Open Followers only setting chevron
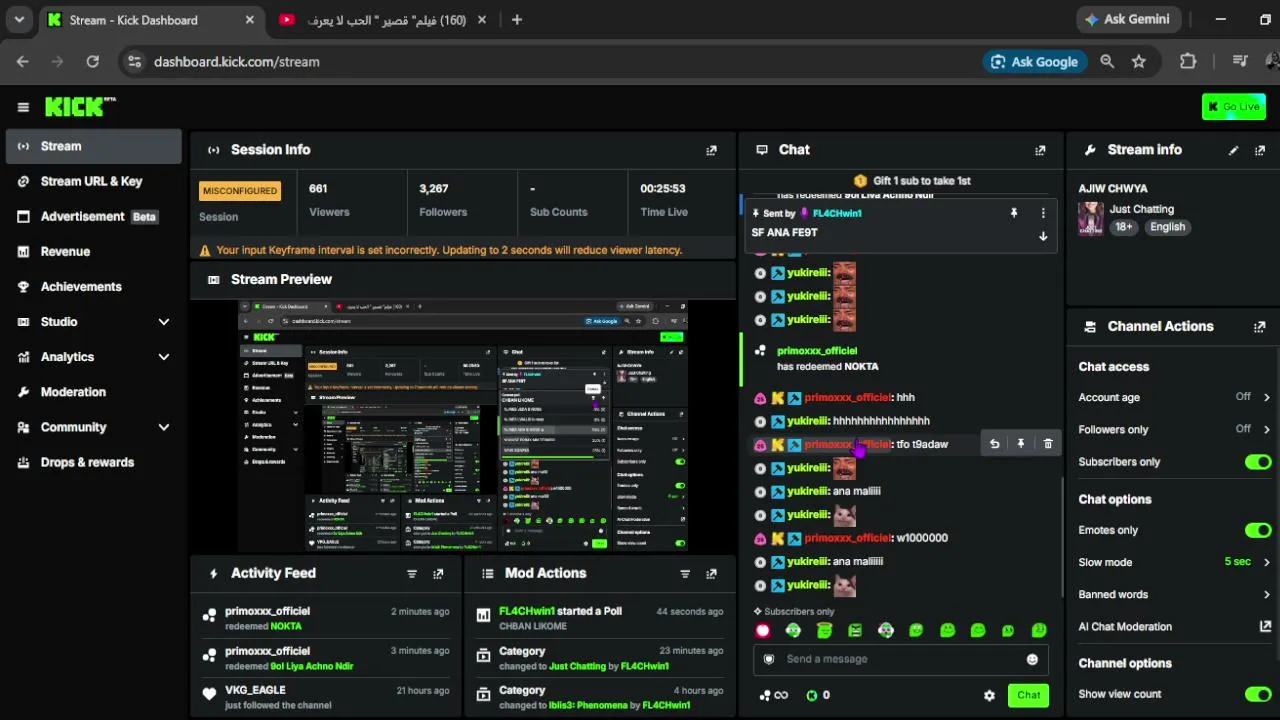Viewport: 1280px width, 720px height. 1266,429
